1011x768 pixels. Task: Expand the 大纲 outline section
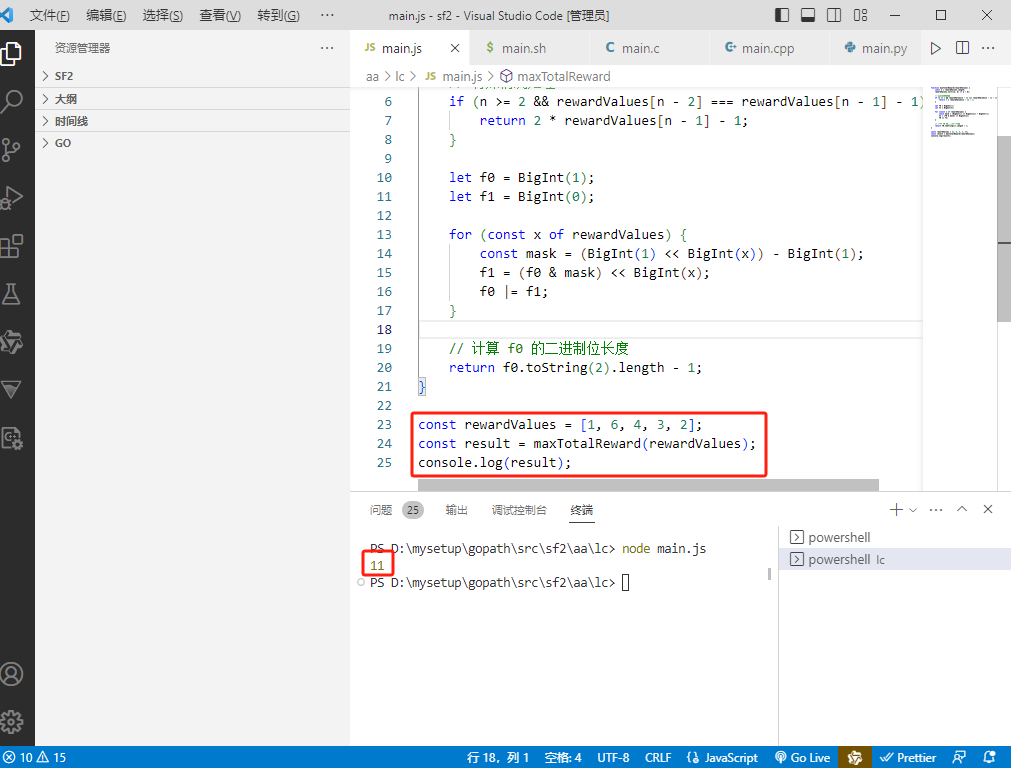point(192,99)
